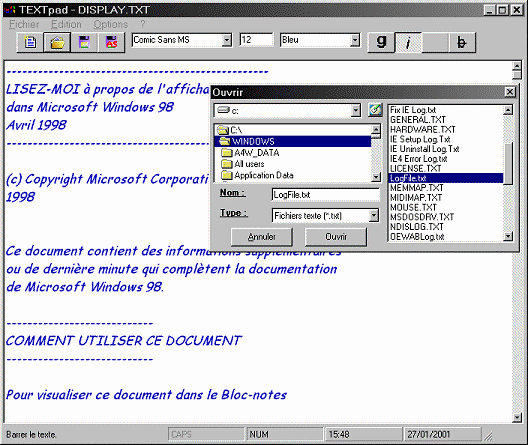The image size is (528, 445).
Task: Click the Ouvrir button in dialog
Action: coord(336,237)
